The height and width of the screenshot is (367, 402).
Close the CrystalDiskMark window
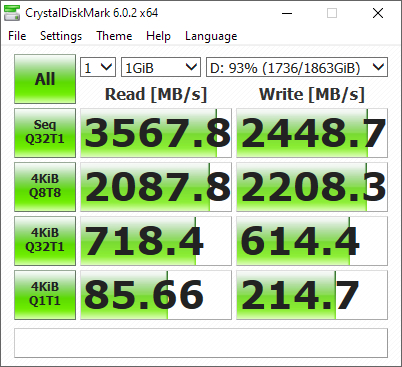tap(378, 13)
